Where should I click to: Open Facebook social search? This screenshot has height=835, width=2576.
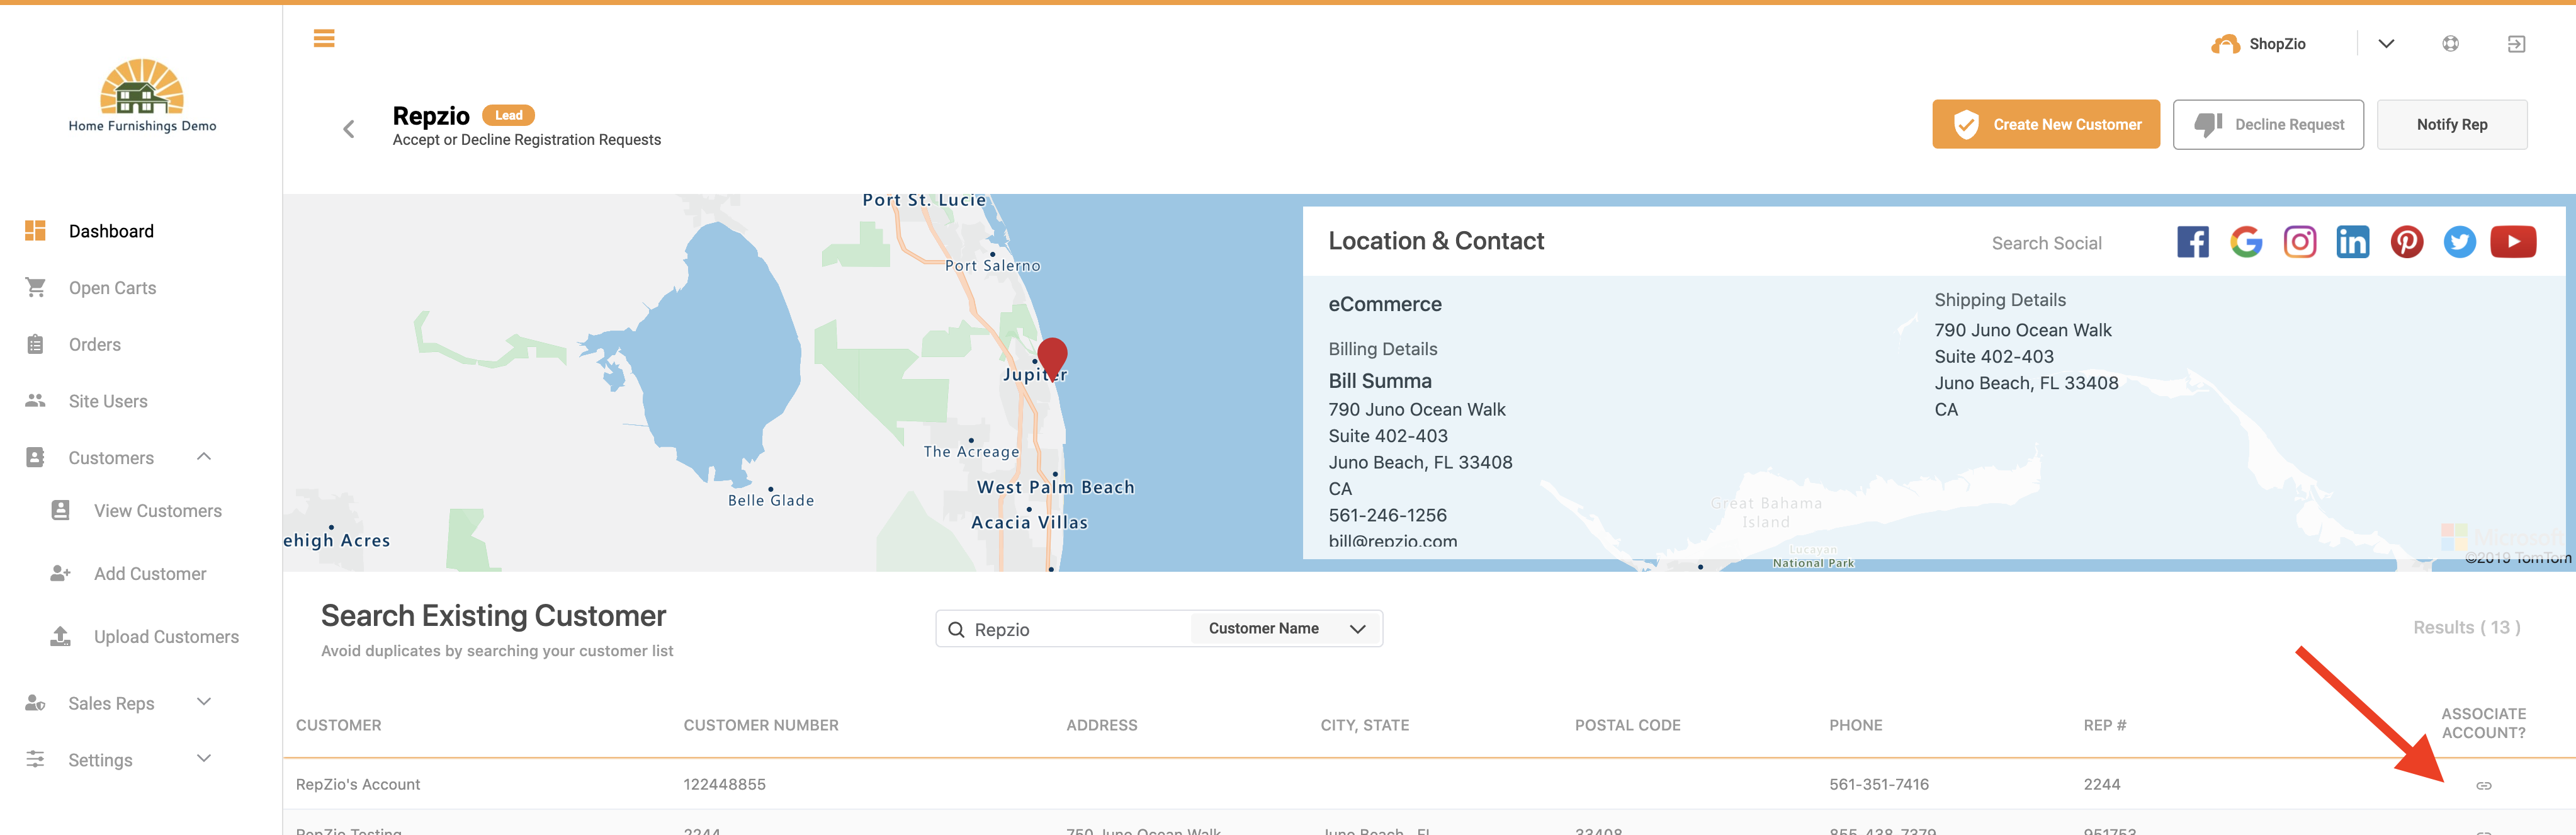(x=2192, y=242)
